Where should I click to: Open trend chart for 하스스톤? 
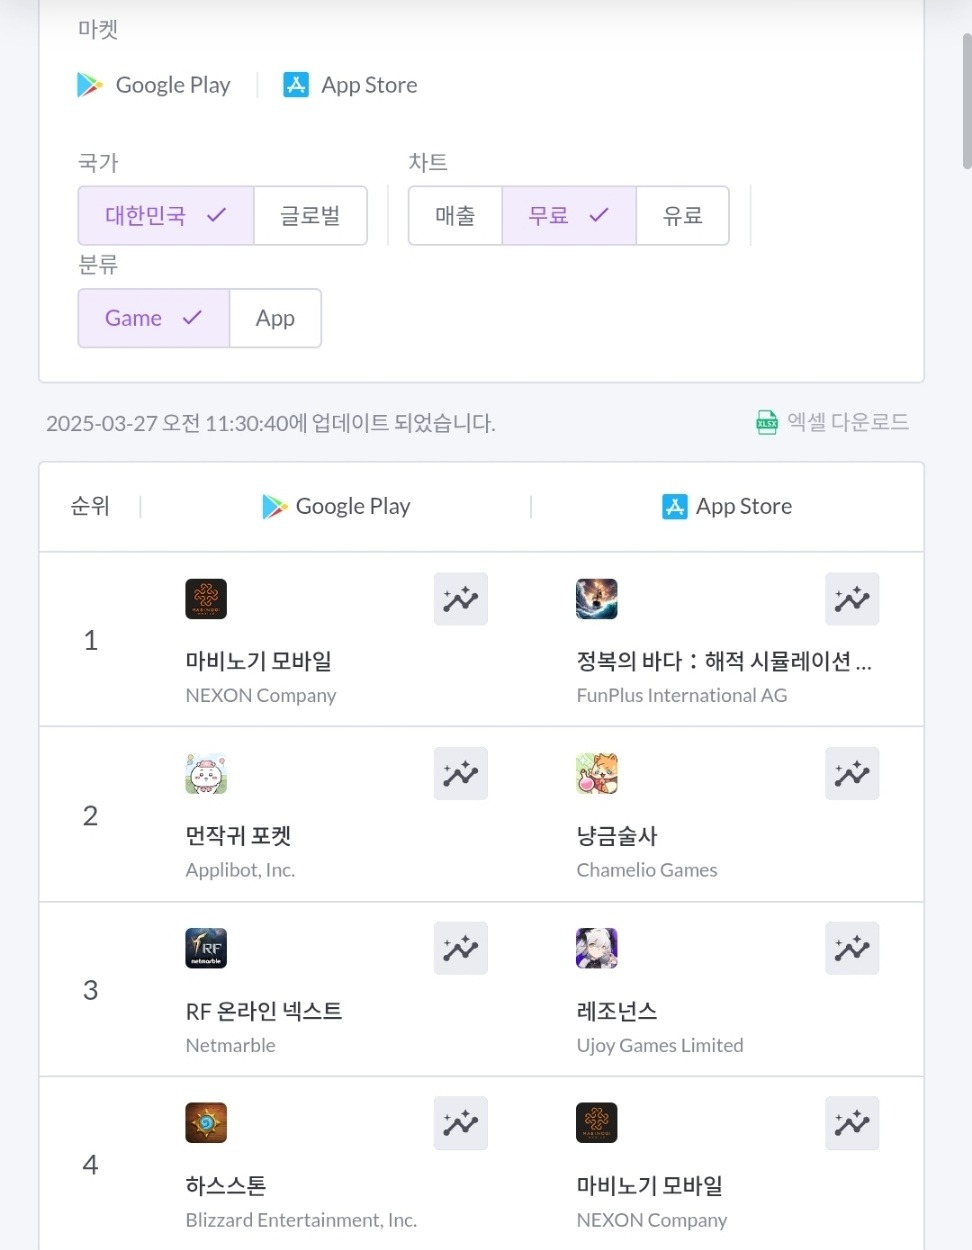(x=460, y=1123)
